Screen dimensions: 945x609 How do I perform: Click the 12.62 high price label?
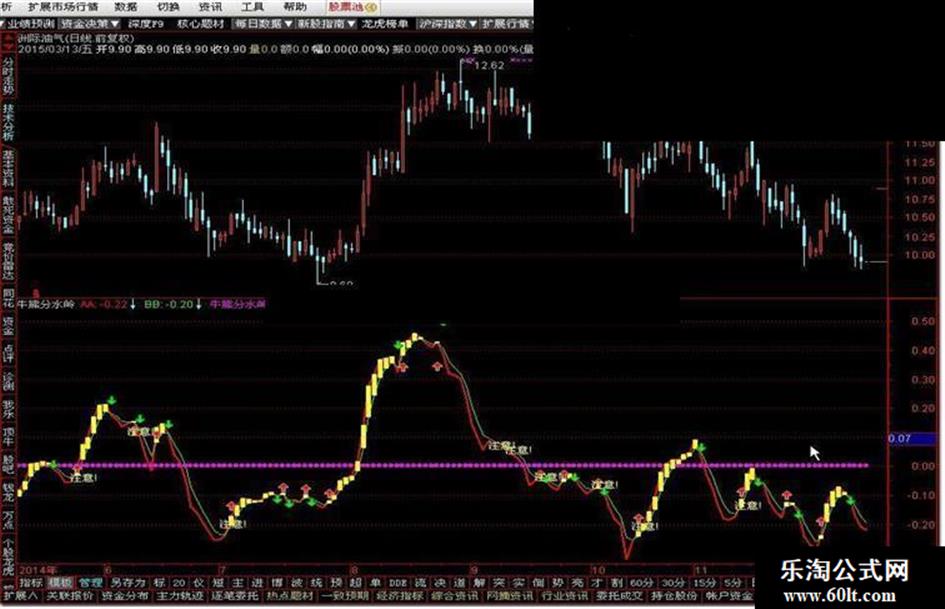tap(489, 65)
